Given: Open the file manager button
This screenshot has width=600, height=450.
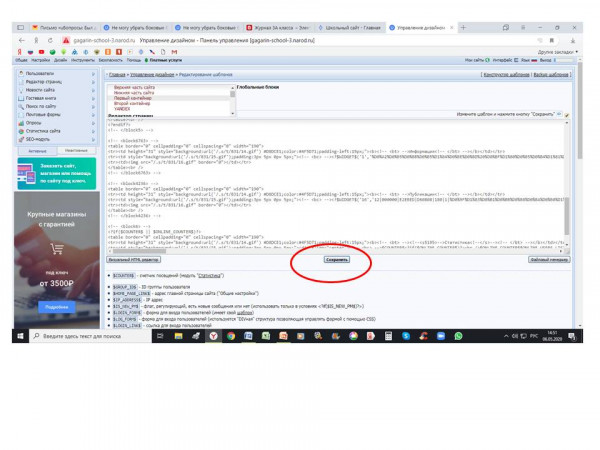Looking at the screenshot, I should pos(549,259).
